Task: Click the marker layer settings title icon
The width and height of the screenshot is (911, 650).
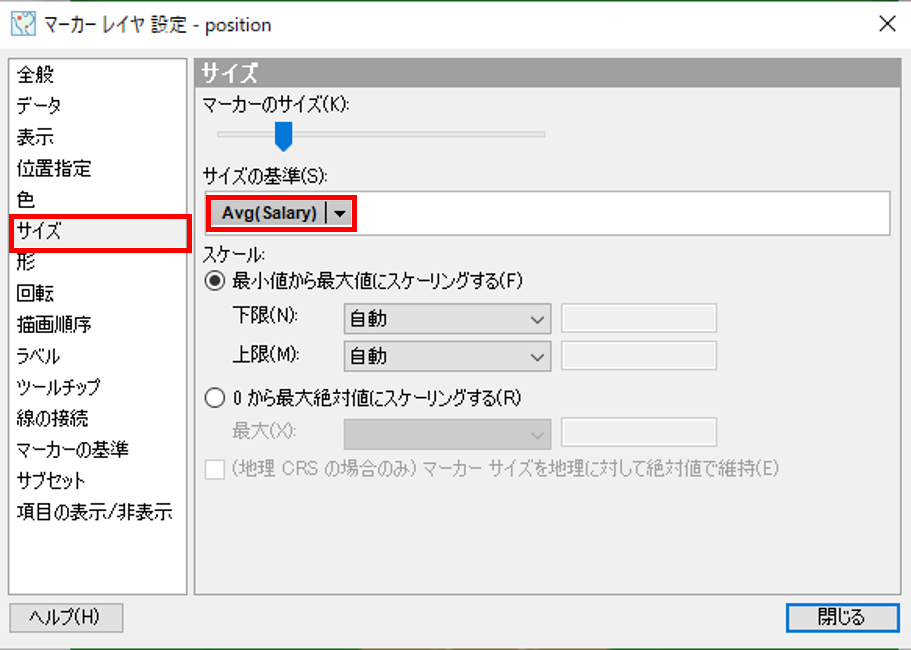Action: pos(23,24)
